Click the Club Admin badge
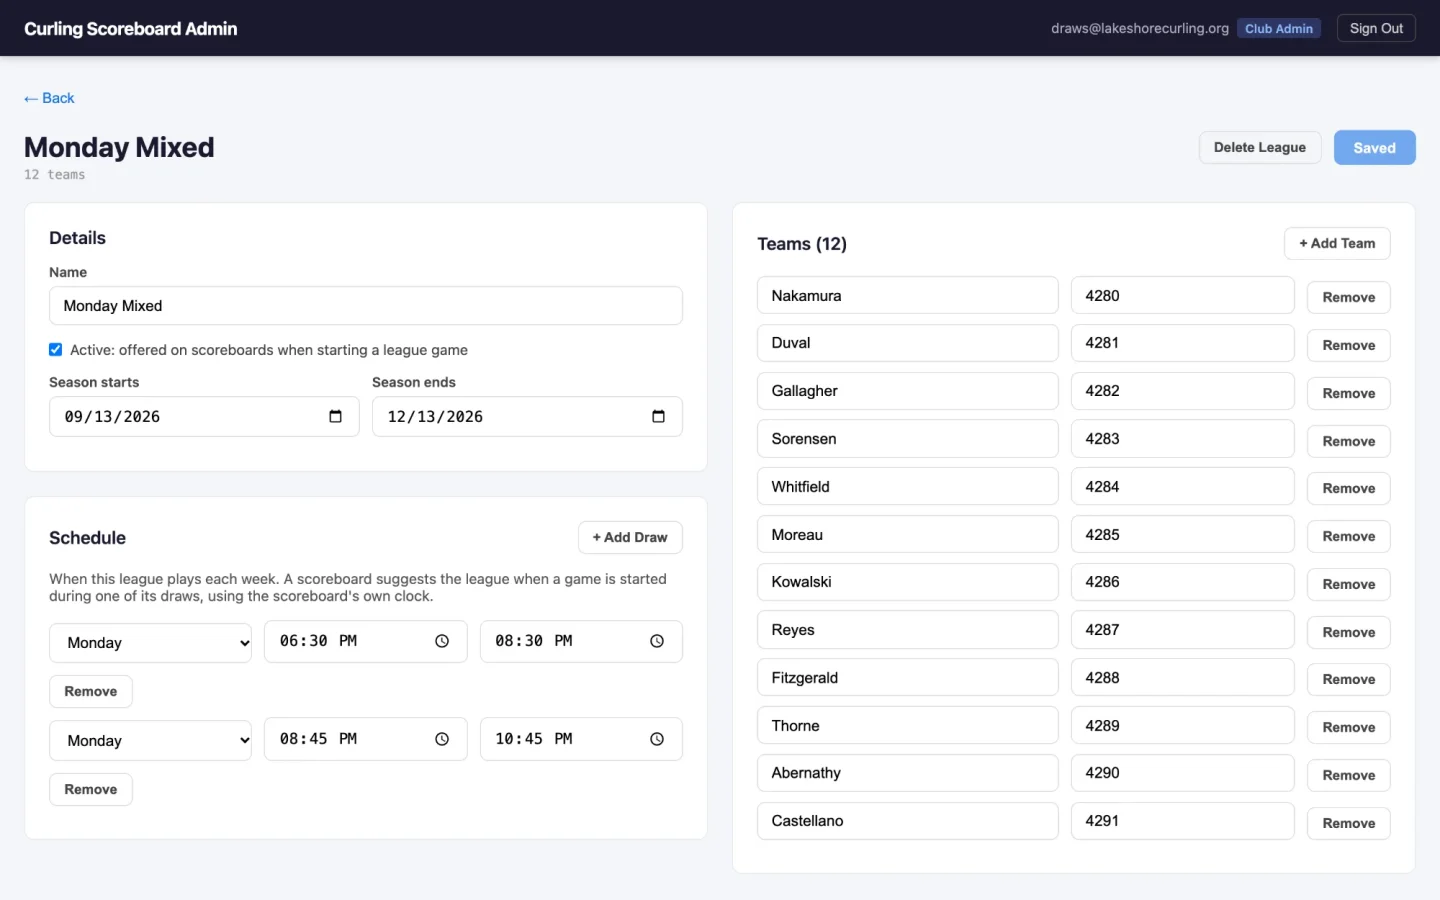This screenshot has height=900, width=1440. 1279,29
